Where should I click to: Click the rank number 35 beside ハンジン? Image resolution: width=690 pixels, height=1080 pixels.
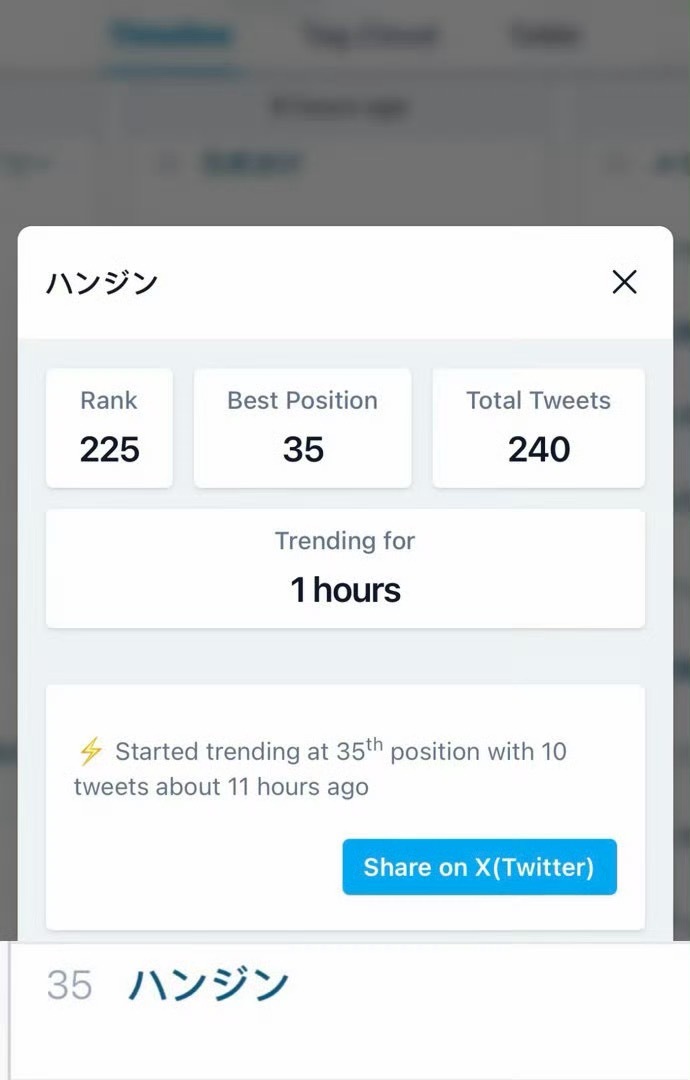pos(69,986)
